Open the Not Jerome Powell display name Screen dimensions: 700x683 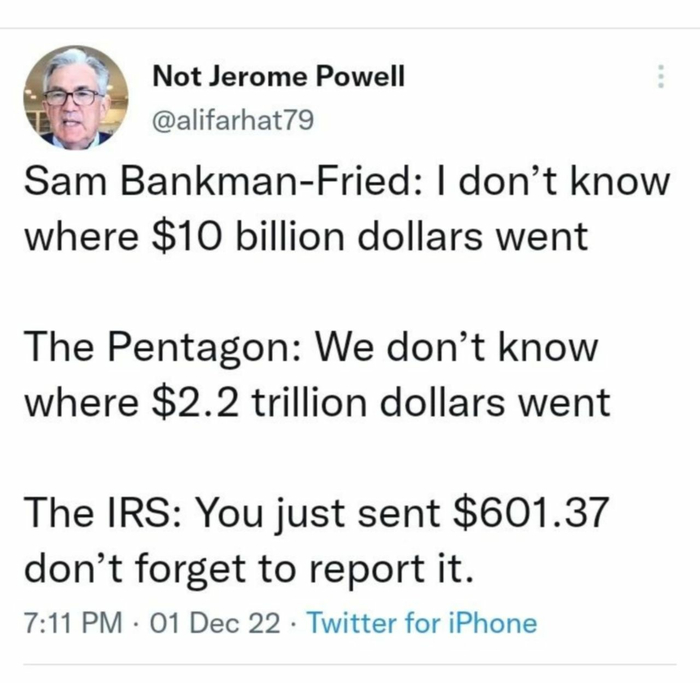[x=279, y=78]
